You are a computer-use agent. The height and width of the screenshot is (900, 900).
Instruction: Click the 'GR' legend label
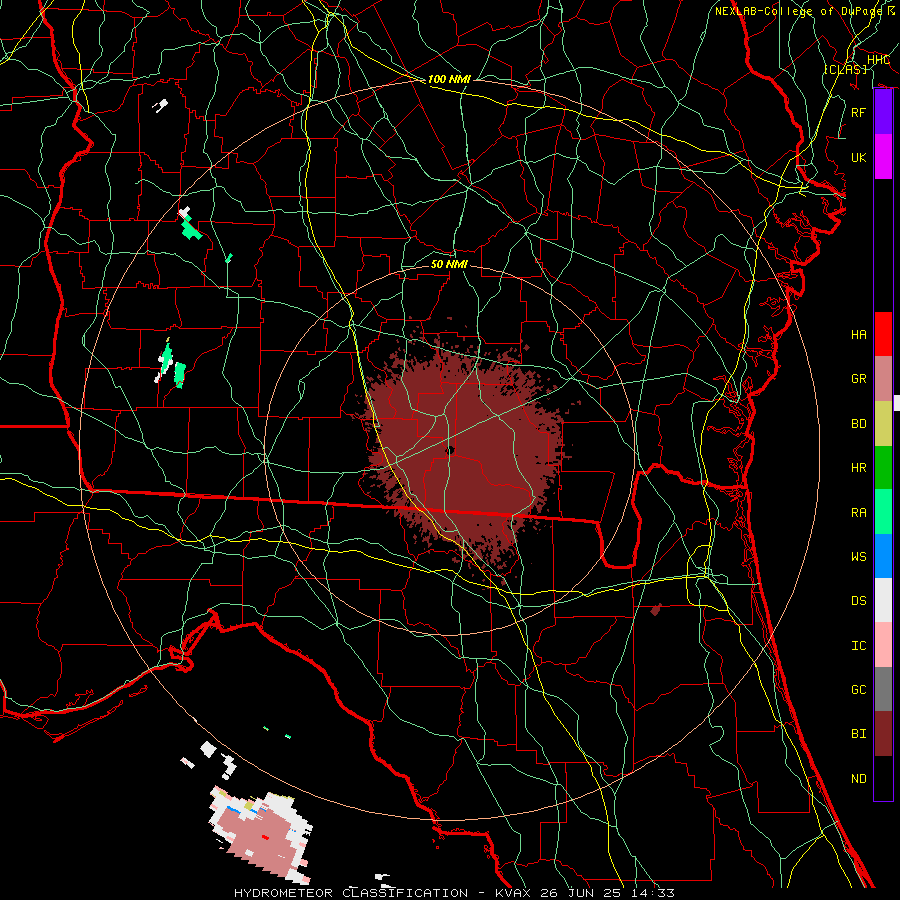pyautogui.click(x=858, y=379)
